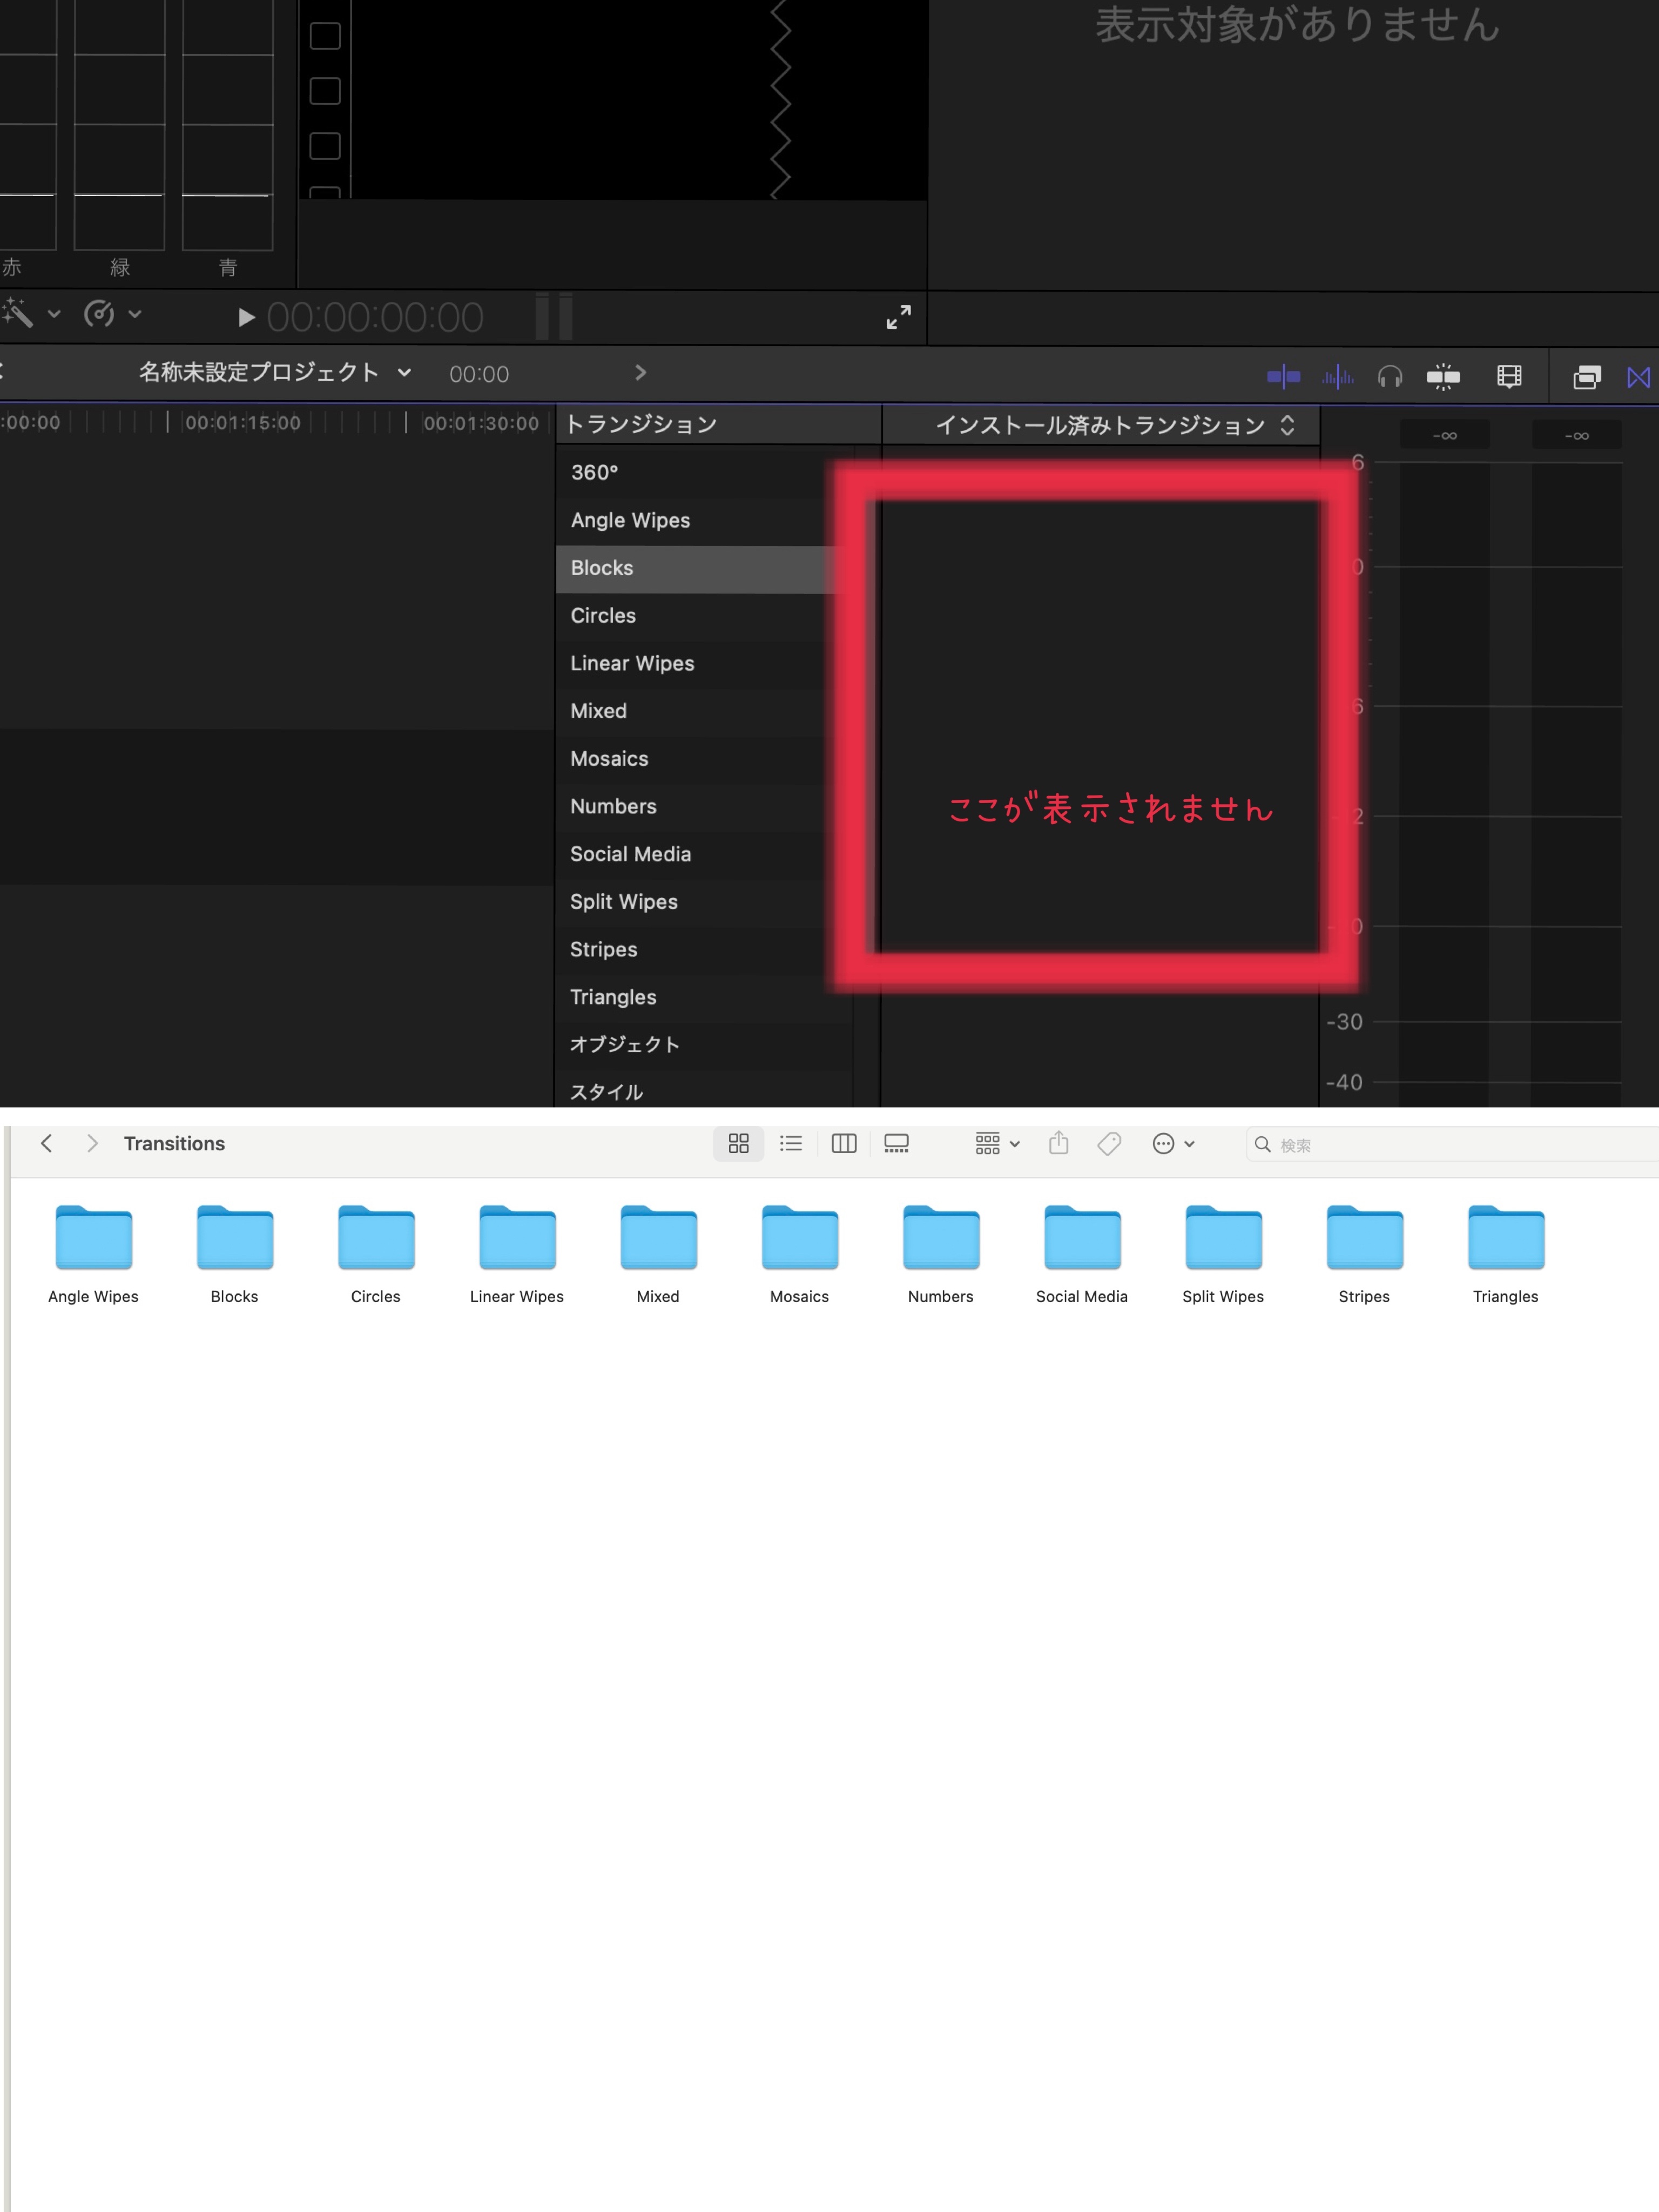Image resolution: width=1659 pixels, height=2212 pixels.
Task: Click the headphones solo icon
Action: point(1390,377)
